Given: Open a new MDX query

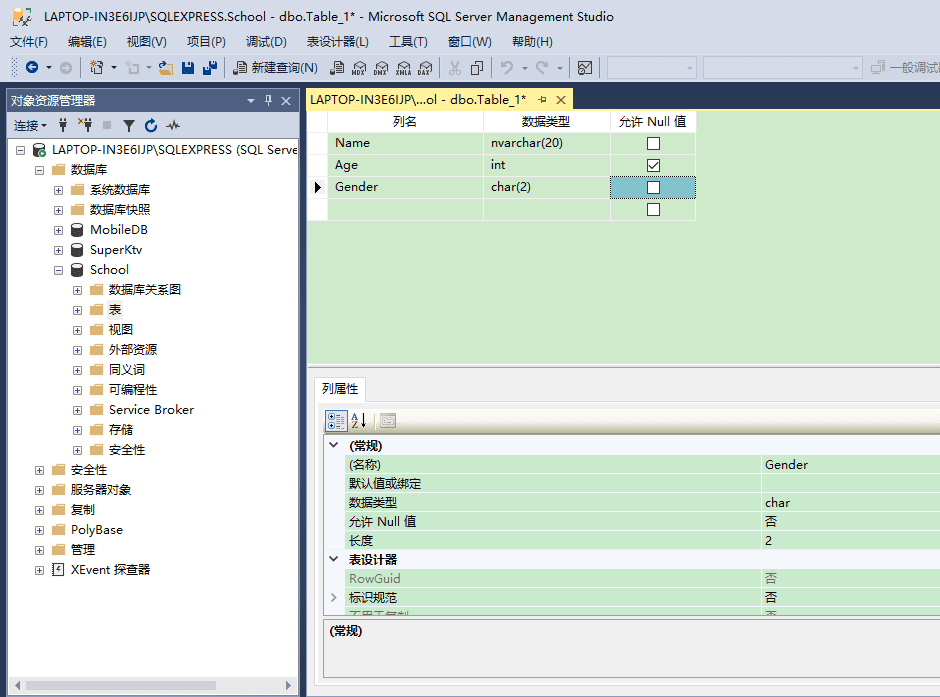Looking at the screenshot, I should click(x=360, y=67).
